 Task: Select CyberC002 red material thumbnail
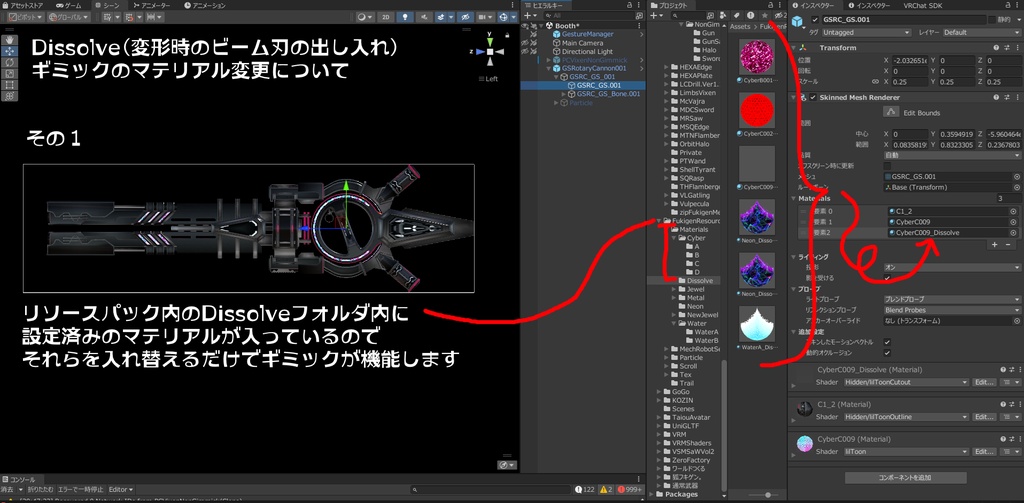(x=757, y=110)
